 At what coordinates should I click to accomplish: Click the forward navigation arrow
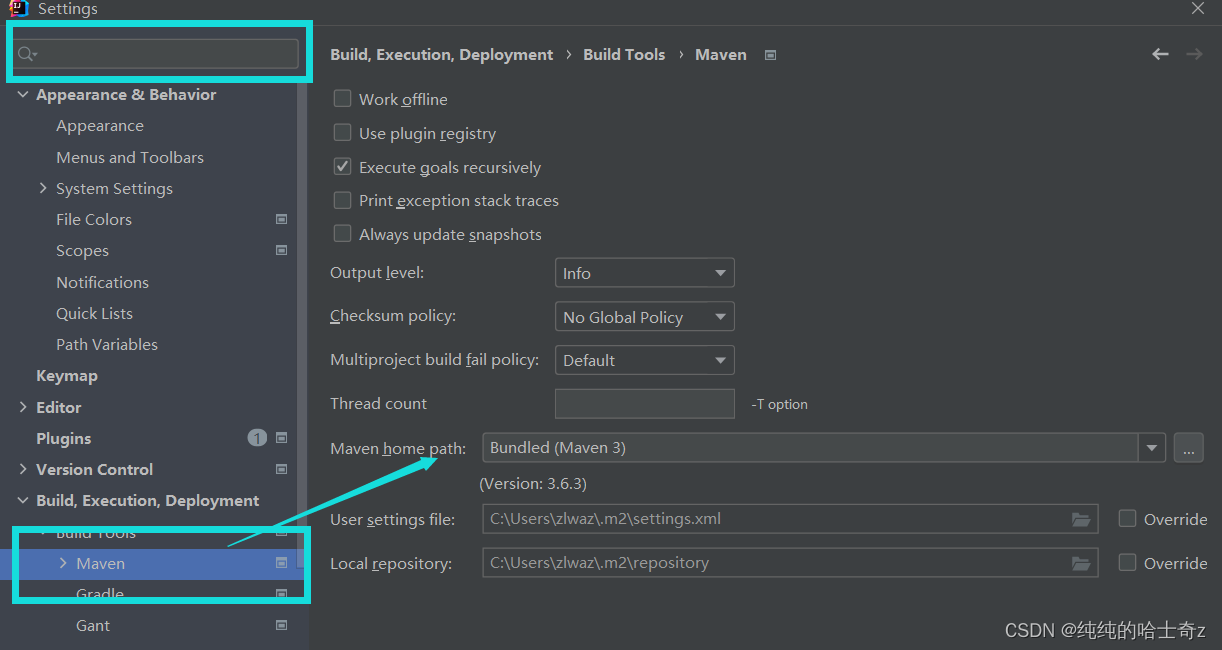pyautogui.click(x=1194, y=54)
